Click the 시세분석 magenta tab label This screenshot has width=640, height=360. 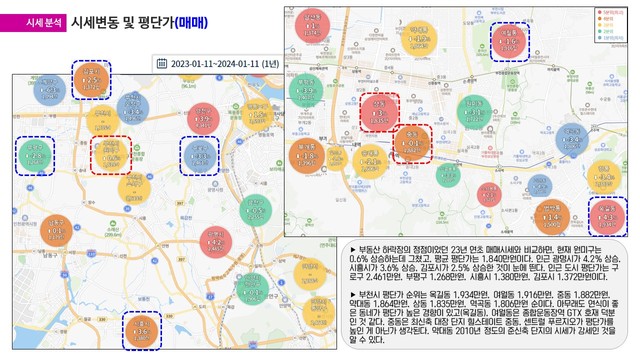44,23
